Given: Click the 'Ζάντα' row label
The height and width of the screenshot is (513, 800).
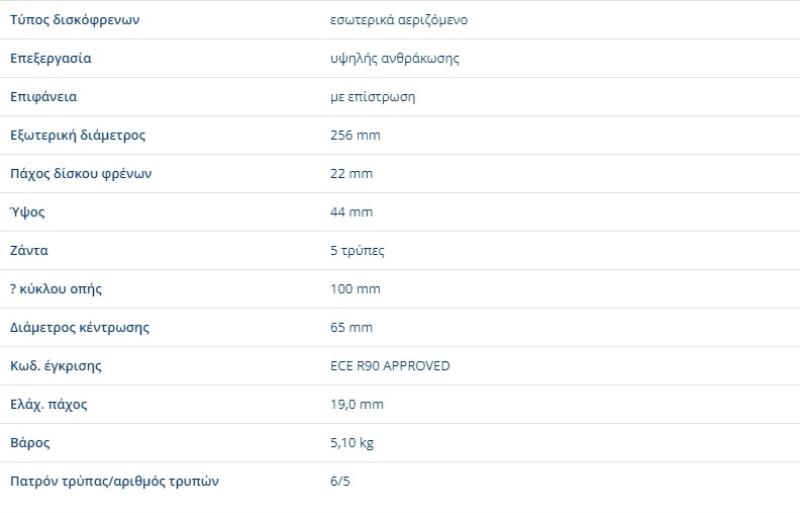Looking at the screenshot, I should [x=29, y=251].
